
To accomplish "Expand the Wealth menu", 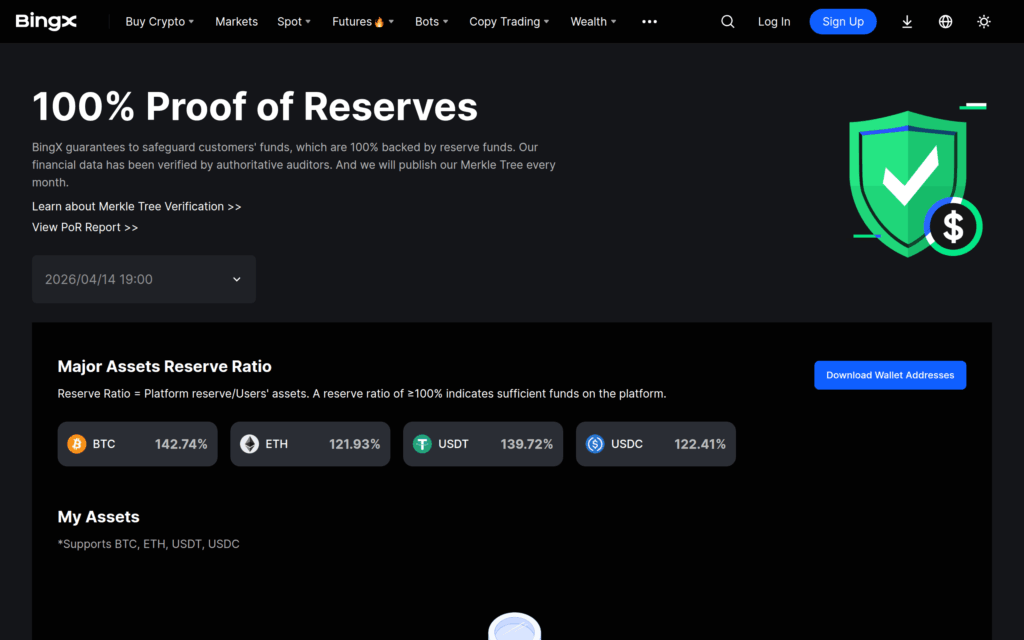I will [x=593, y=22].
